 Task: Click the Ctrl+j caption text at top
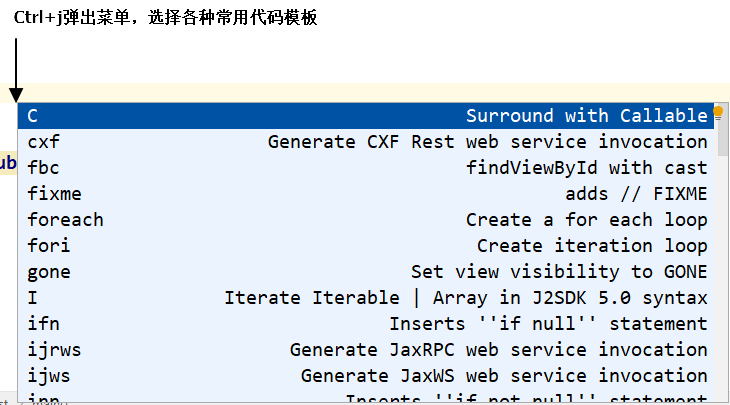coord(165,18)
